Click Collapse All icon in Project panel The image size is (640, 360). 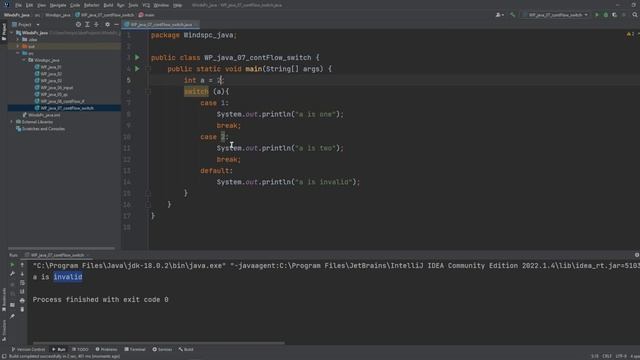click(x=96, y=24)
